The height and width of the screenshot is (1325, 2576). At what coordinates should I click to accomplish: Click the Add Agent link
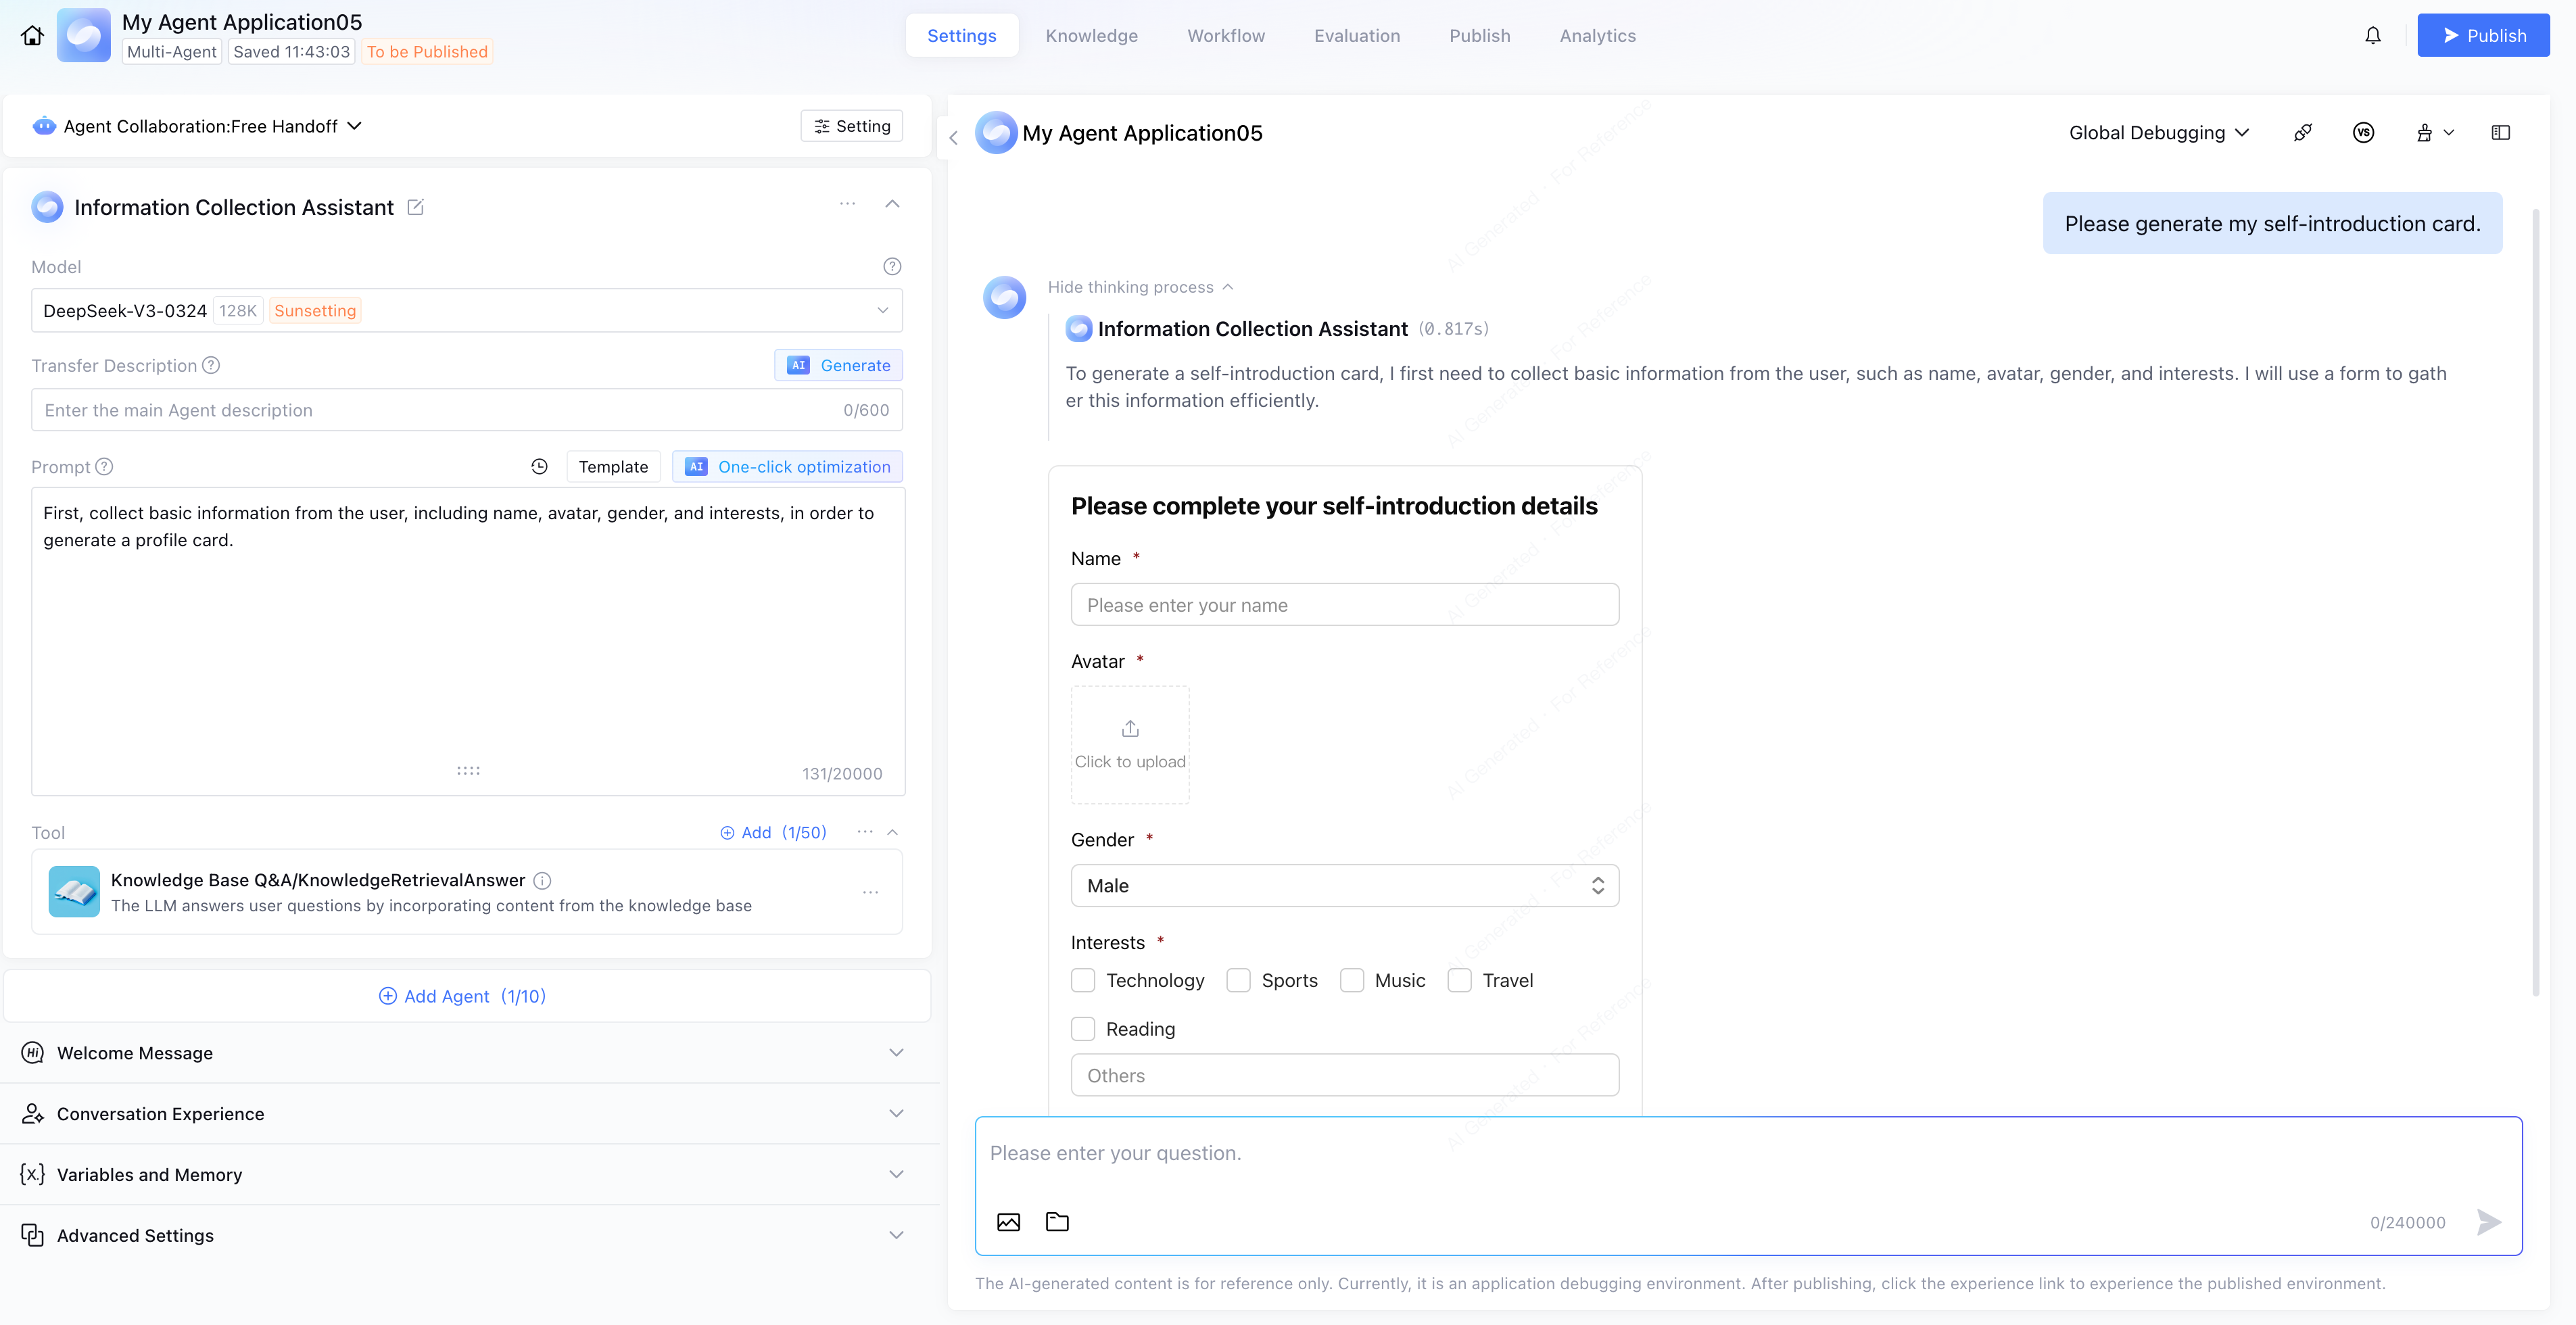463,996
